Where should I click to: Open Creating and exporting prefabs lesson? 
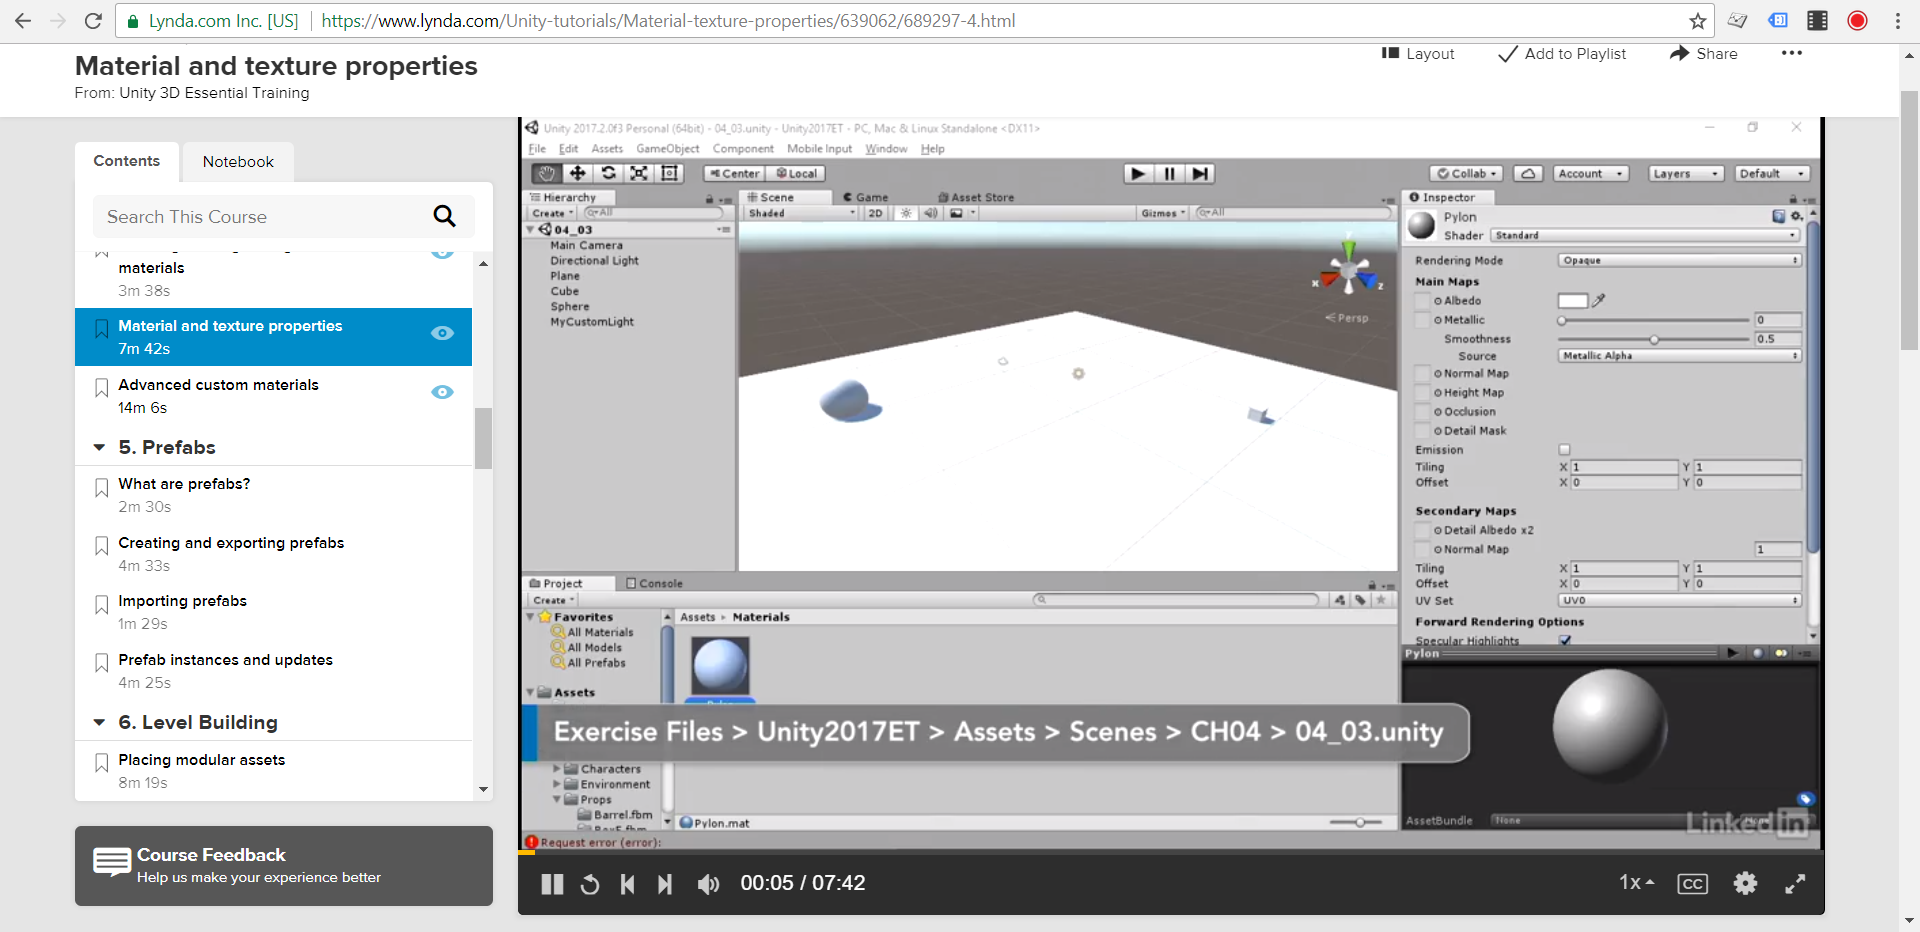(231, 543)
